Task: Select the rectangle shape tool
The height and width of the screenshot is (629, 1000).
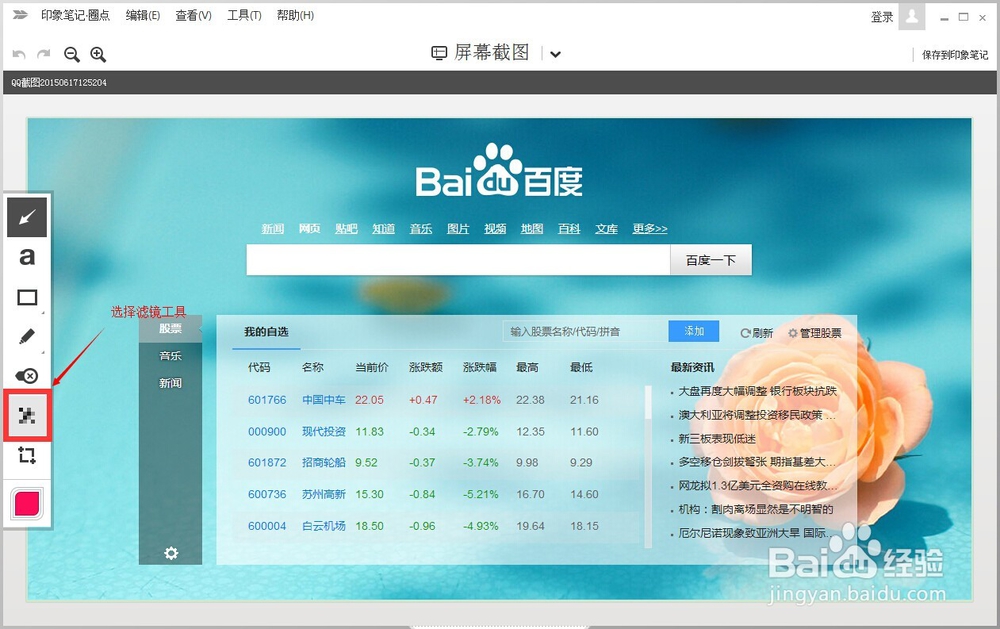Action: (x=27, y=297)
